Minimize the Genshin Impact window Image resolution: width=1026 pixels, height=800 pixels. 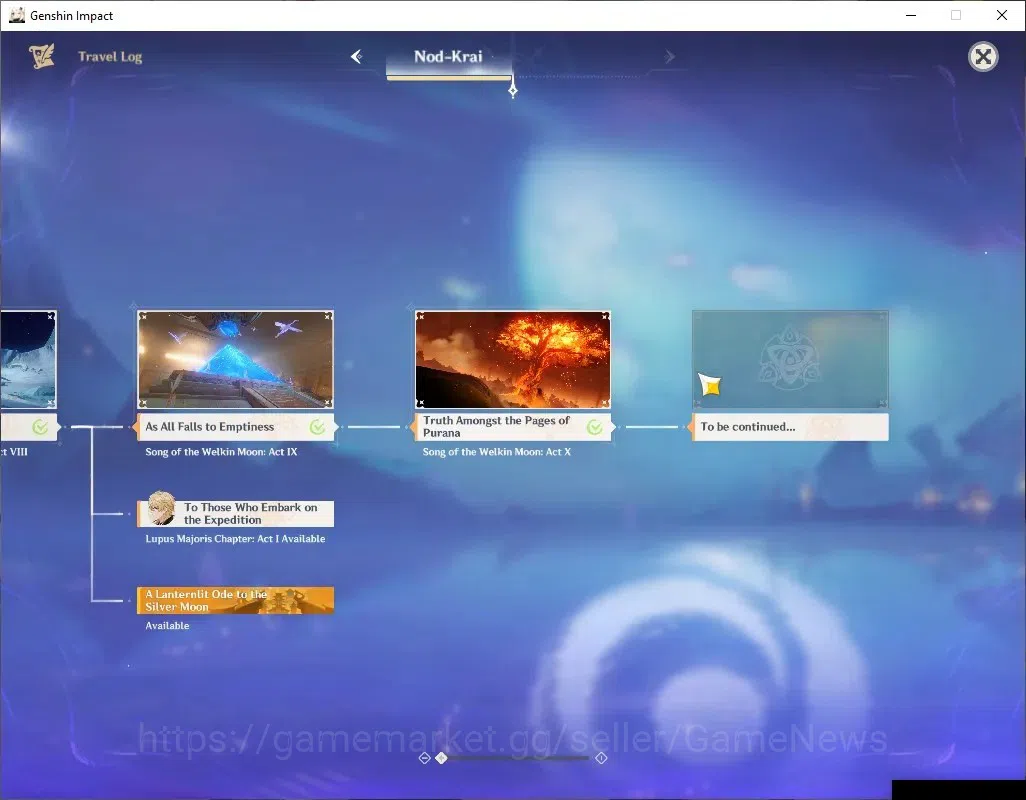(911, 15)
